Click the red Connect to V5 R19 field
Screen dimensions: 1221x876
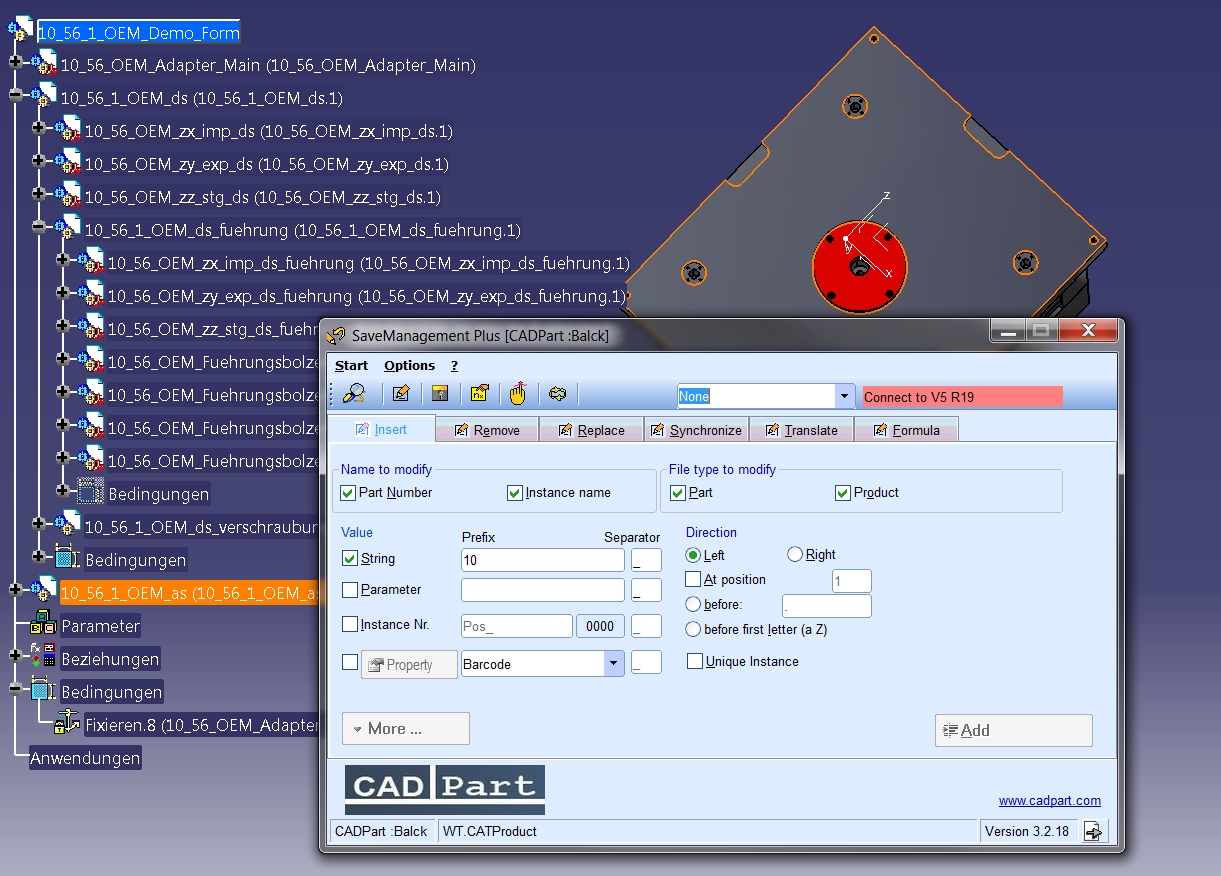tap(962, 397)
